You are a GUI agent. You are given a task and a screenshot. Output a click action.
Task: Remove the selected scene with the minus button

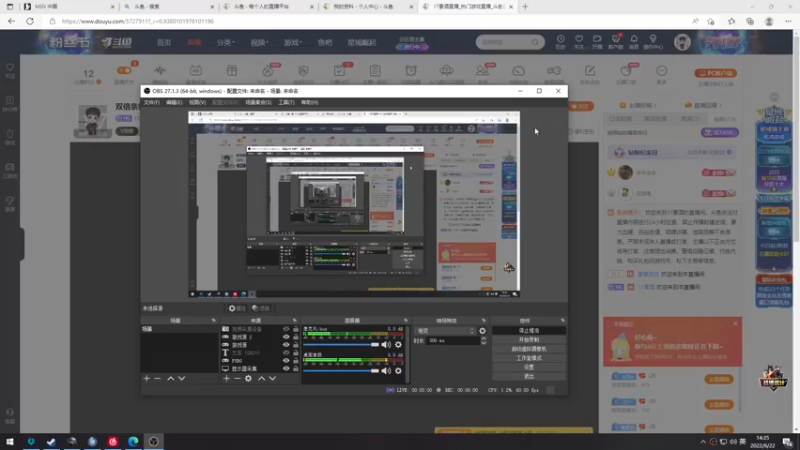[158, 379]
